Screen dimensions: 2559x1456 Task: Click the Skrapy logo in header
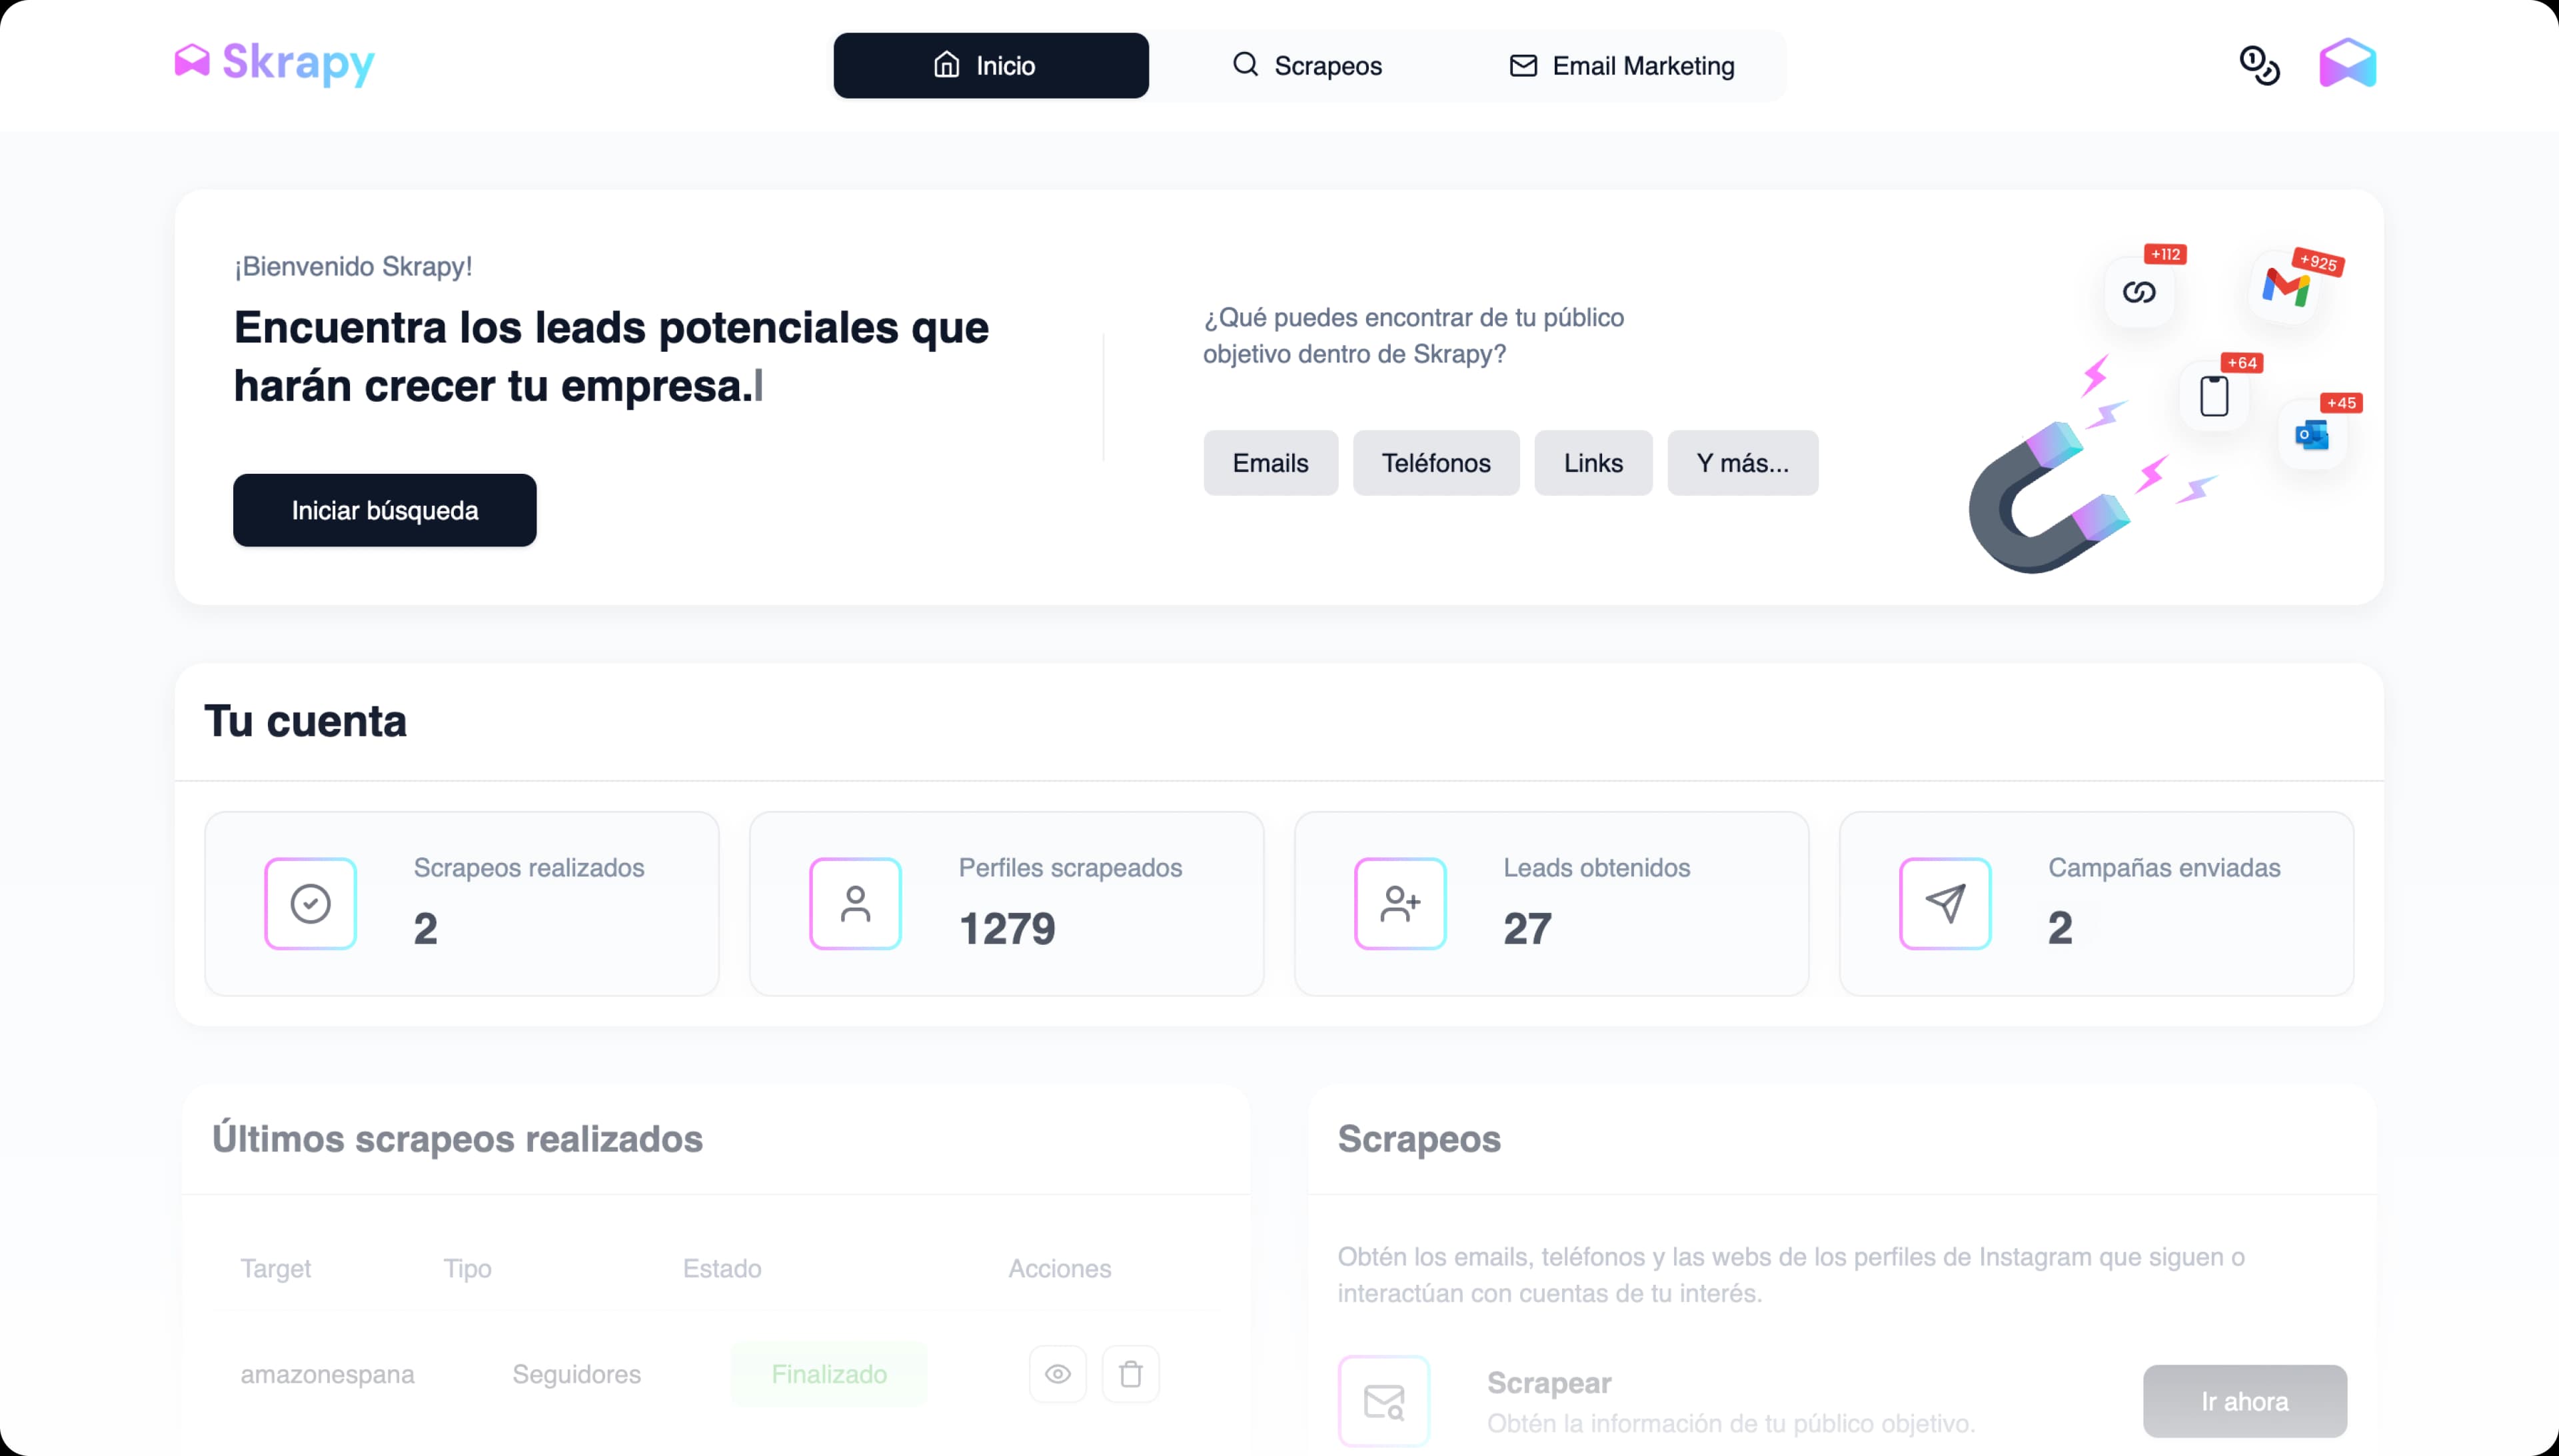click(x=274, y=63)
